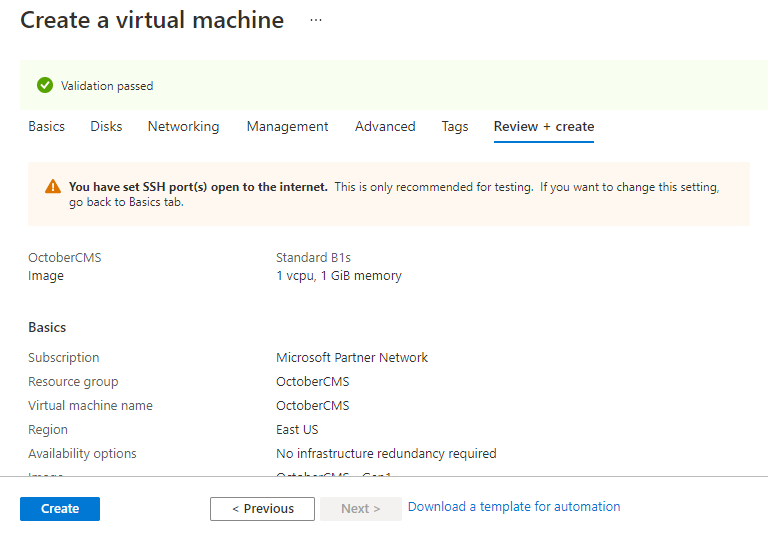Open the Disks tab
The width and height of the screenshot is (768, 536).
point(106,127)
